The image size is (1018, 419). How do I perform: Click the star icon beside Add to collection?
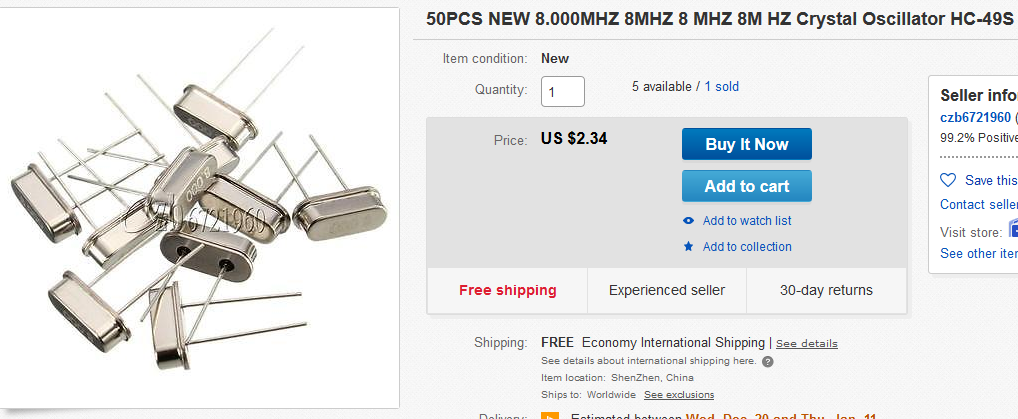tap(688, 247)
